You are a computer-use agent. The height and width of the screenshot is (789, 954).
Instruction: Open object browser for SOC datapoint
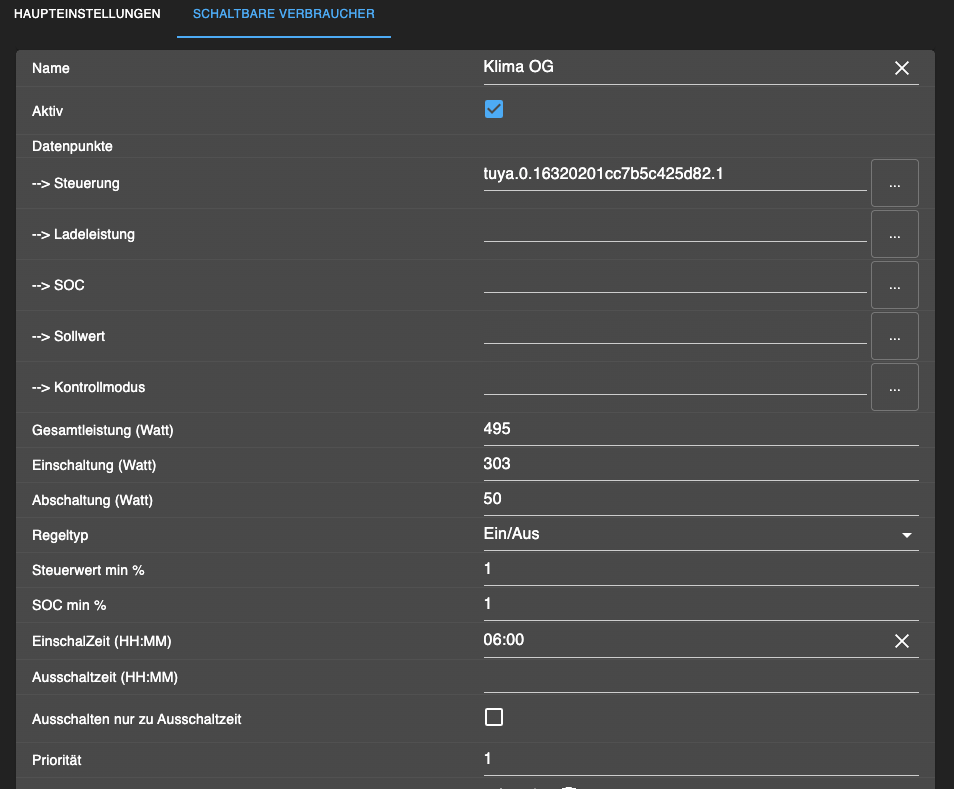tap(894, 285)
